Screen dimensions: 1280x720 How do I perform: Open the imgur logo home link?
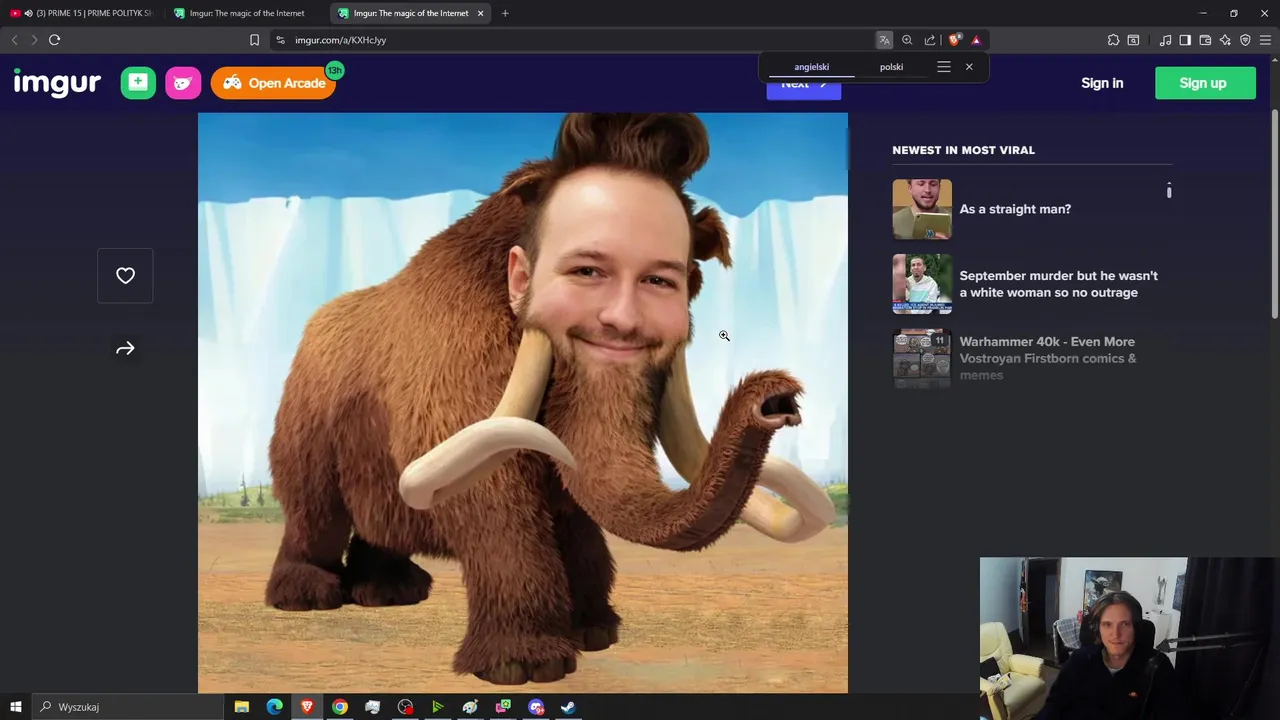point(57,83)
